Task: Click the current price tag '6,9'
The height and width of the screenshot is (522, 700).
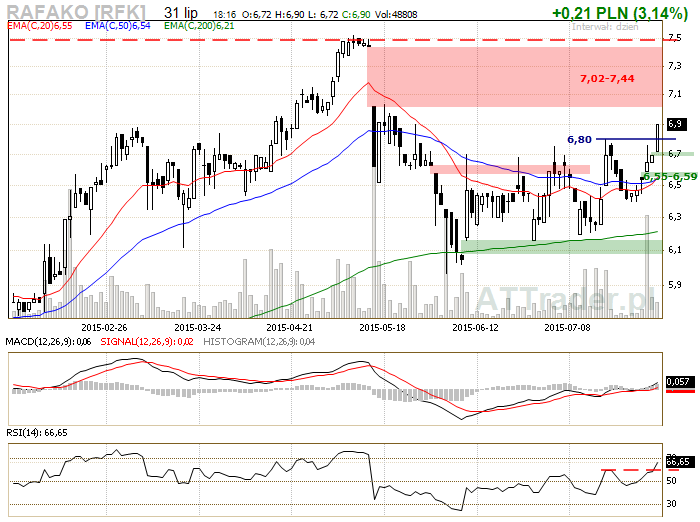Action: click(x=675, y=124)
